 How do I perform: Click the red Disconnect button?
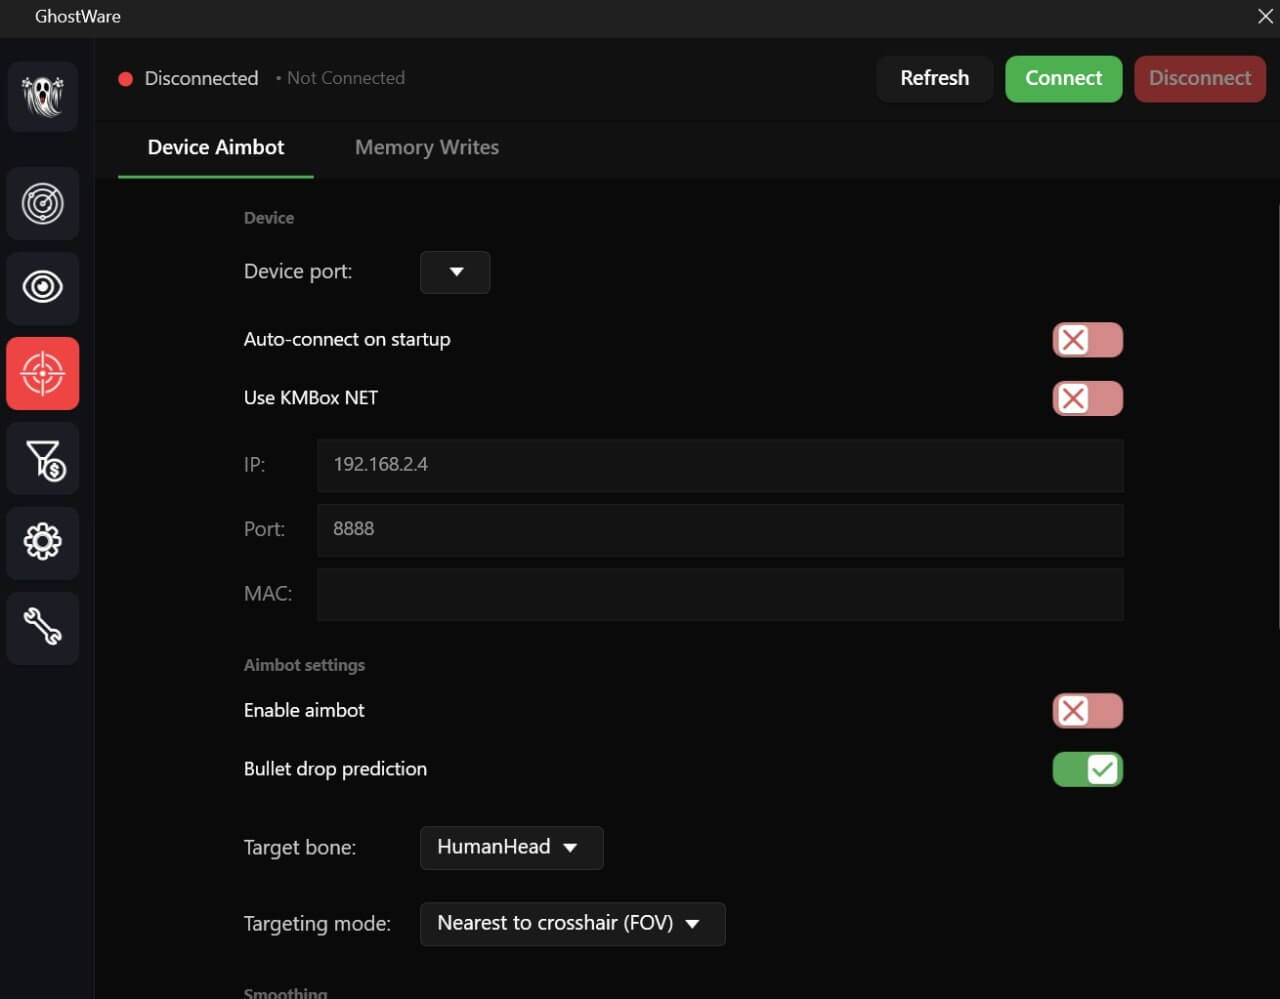coord(1199,78)
